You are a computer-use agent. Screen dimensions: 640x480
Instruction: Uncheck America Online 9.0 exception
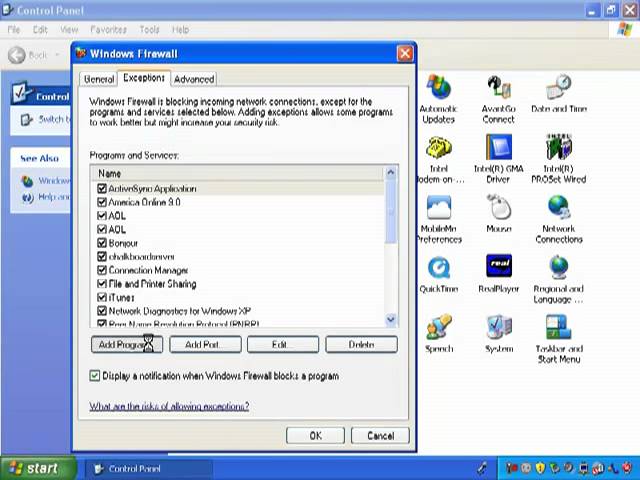(x=102, y=202)
